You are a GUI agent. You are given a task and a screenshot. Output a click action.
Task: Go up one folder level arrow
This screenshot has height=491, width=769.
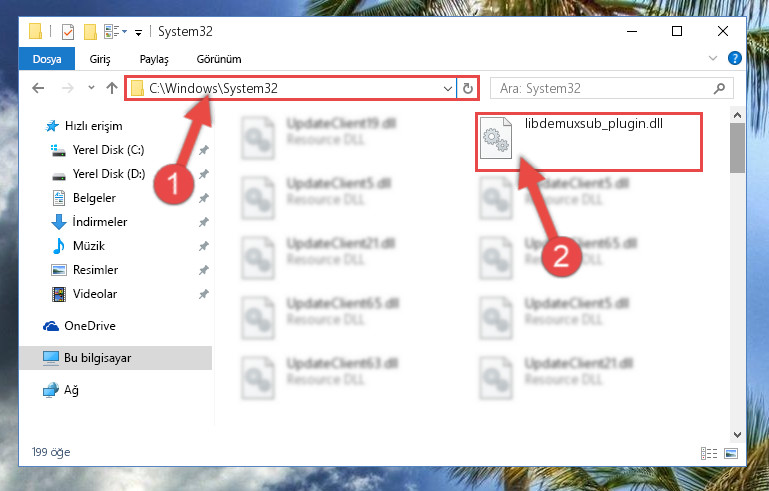112,88
